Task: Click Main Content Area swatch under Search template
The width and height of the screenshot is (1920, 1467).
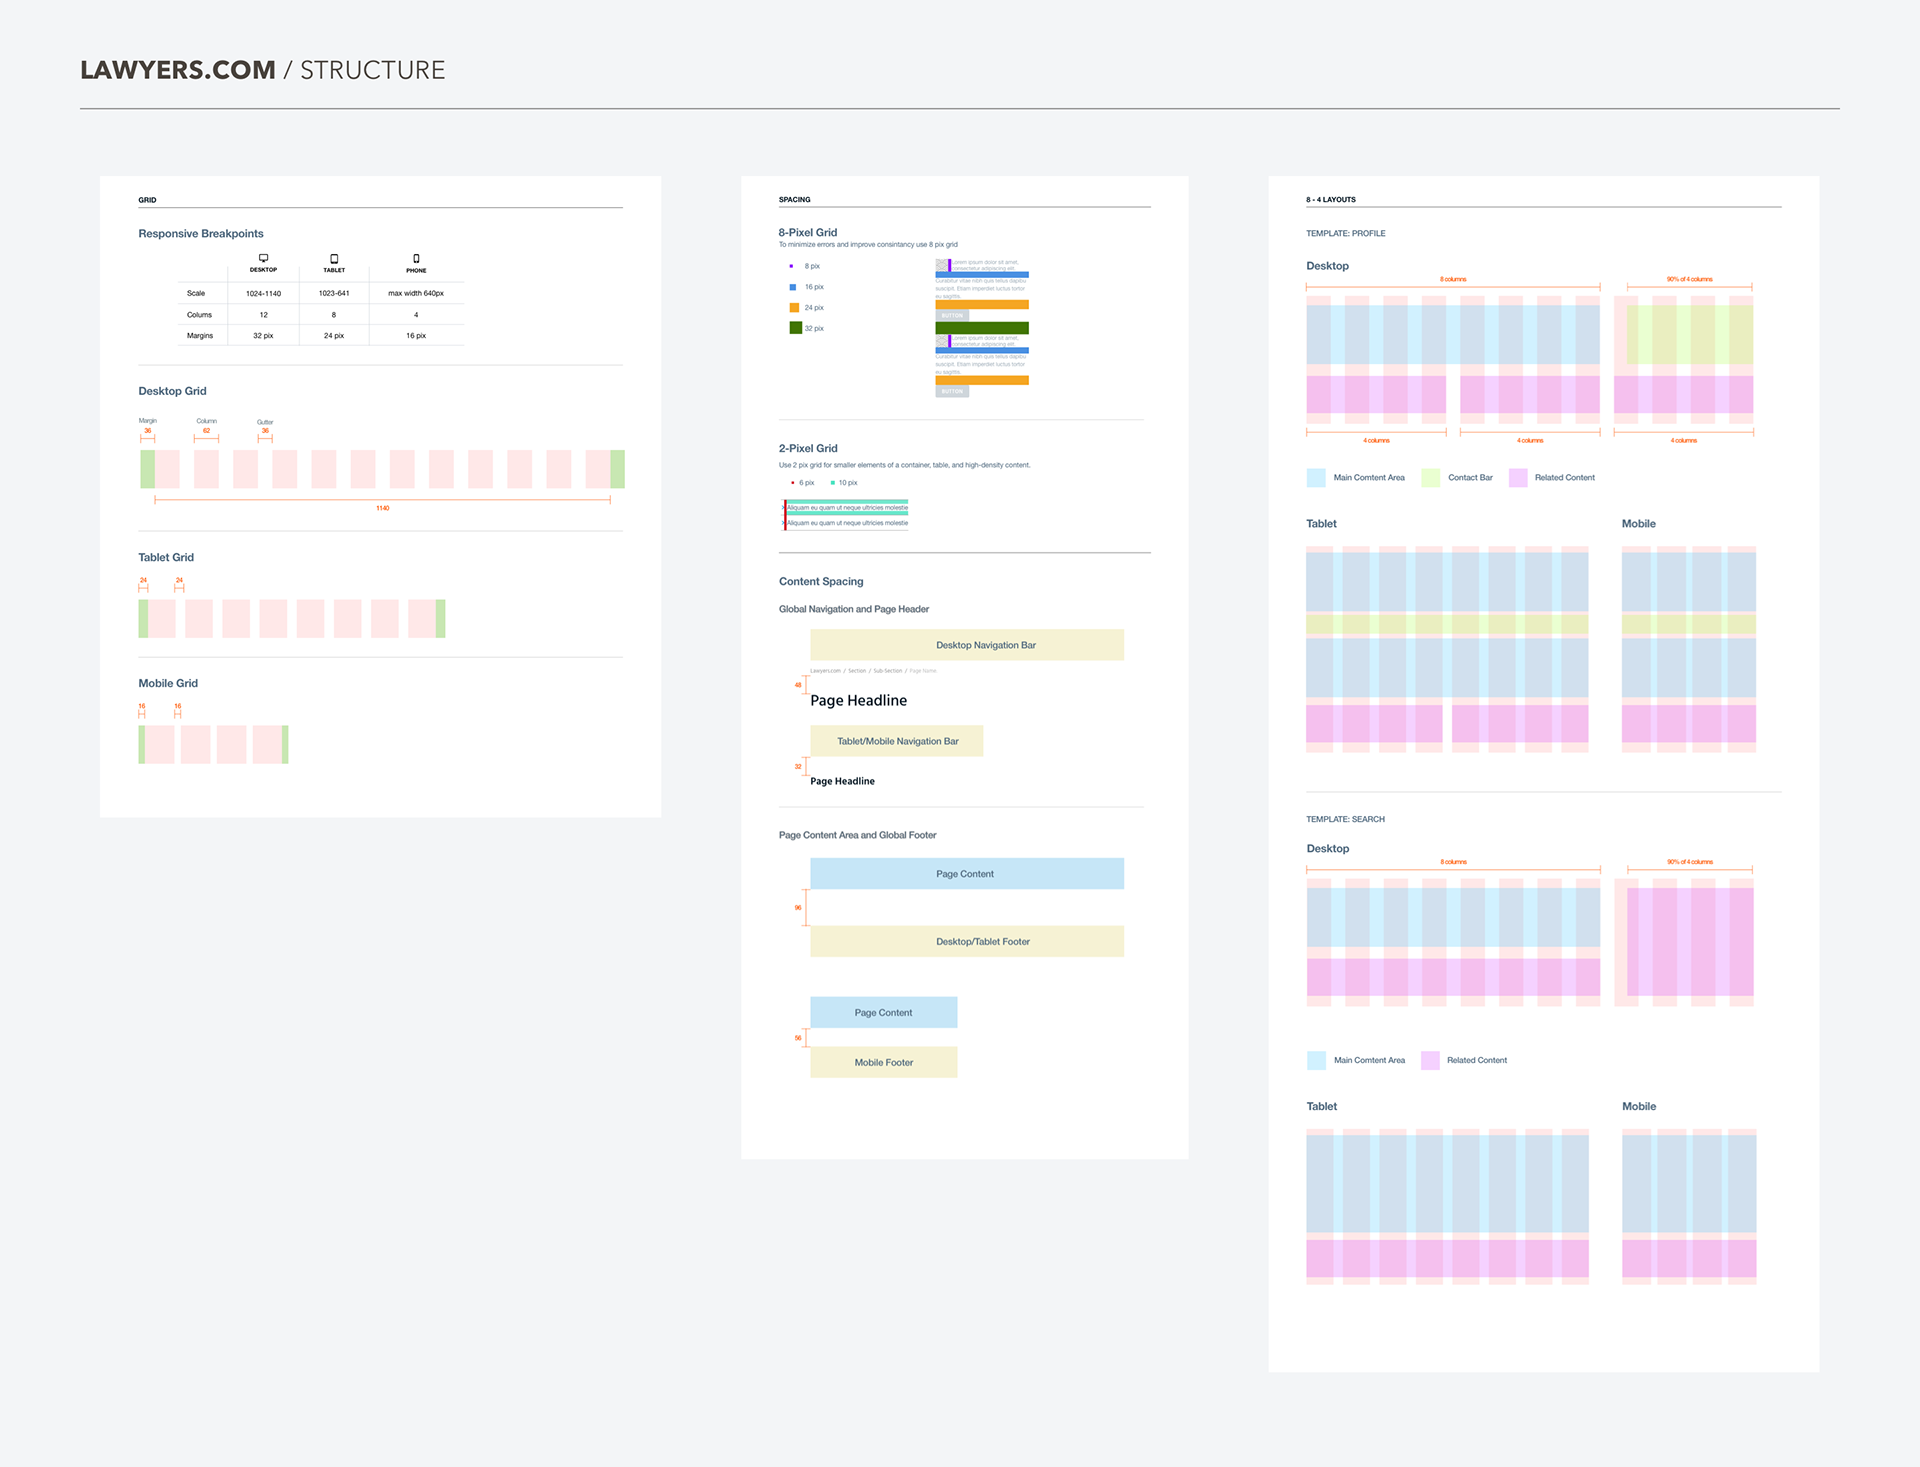Action: [x=1316, y=1060]
